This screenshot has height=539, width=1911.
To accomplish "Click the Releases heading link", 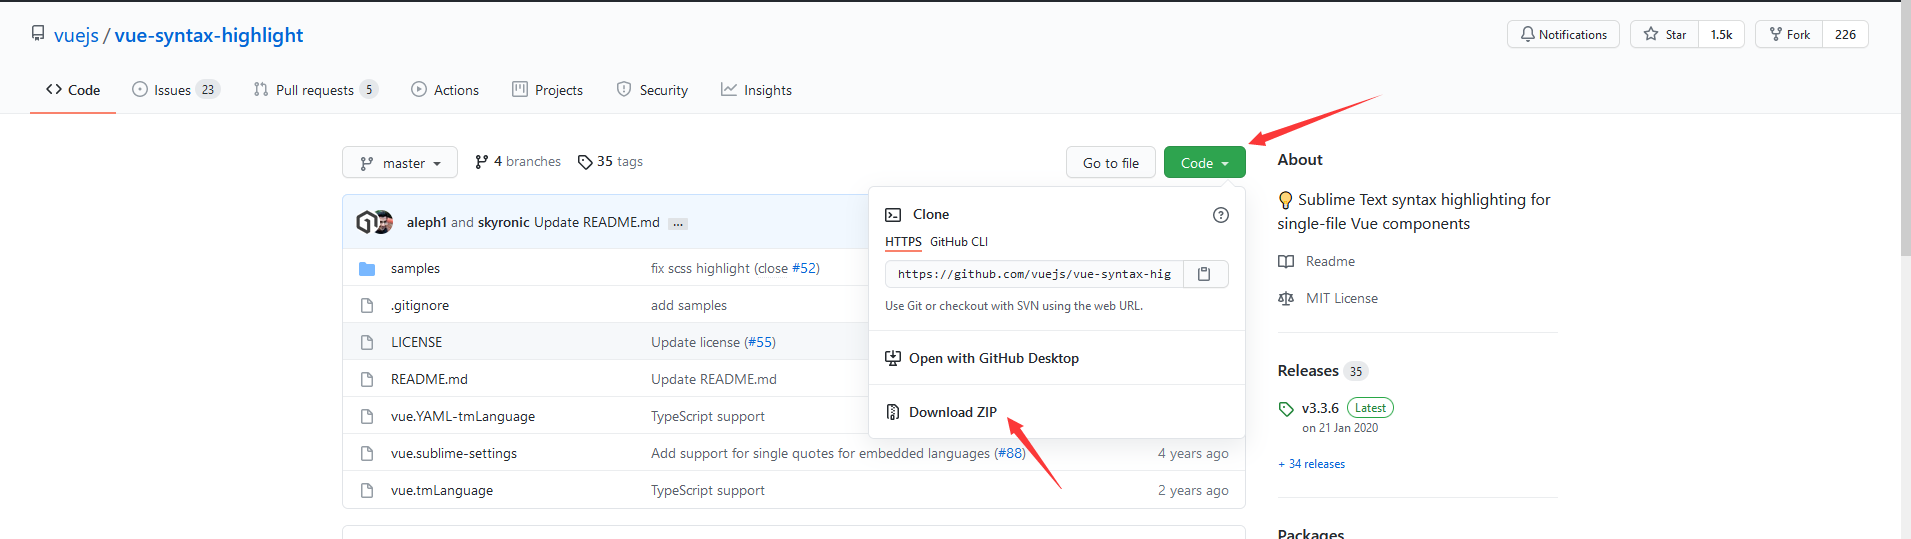I will [x=1308, y=370].
